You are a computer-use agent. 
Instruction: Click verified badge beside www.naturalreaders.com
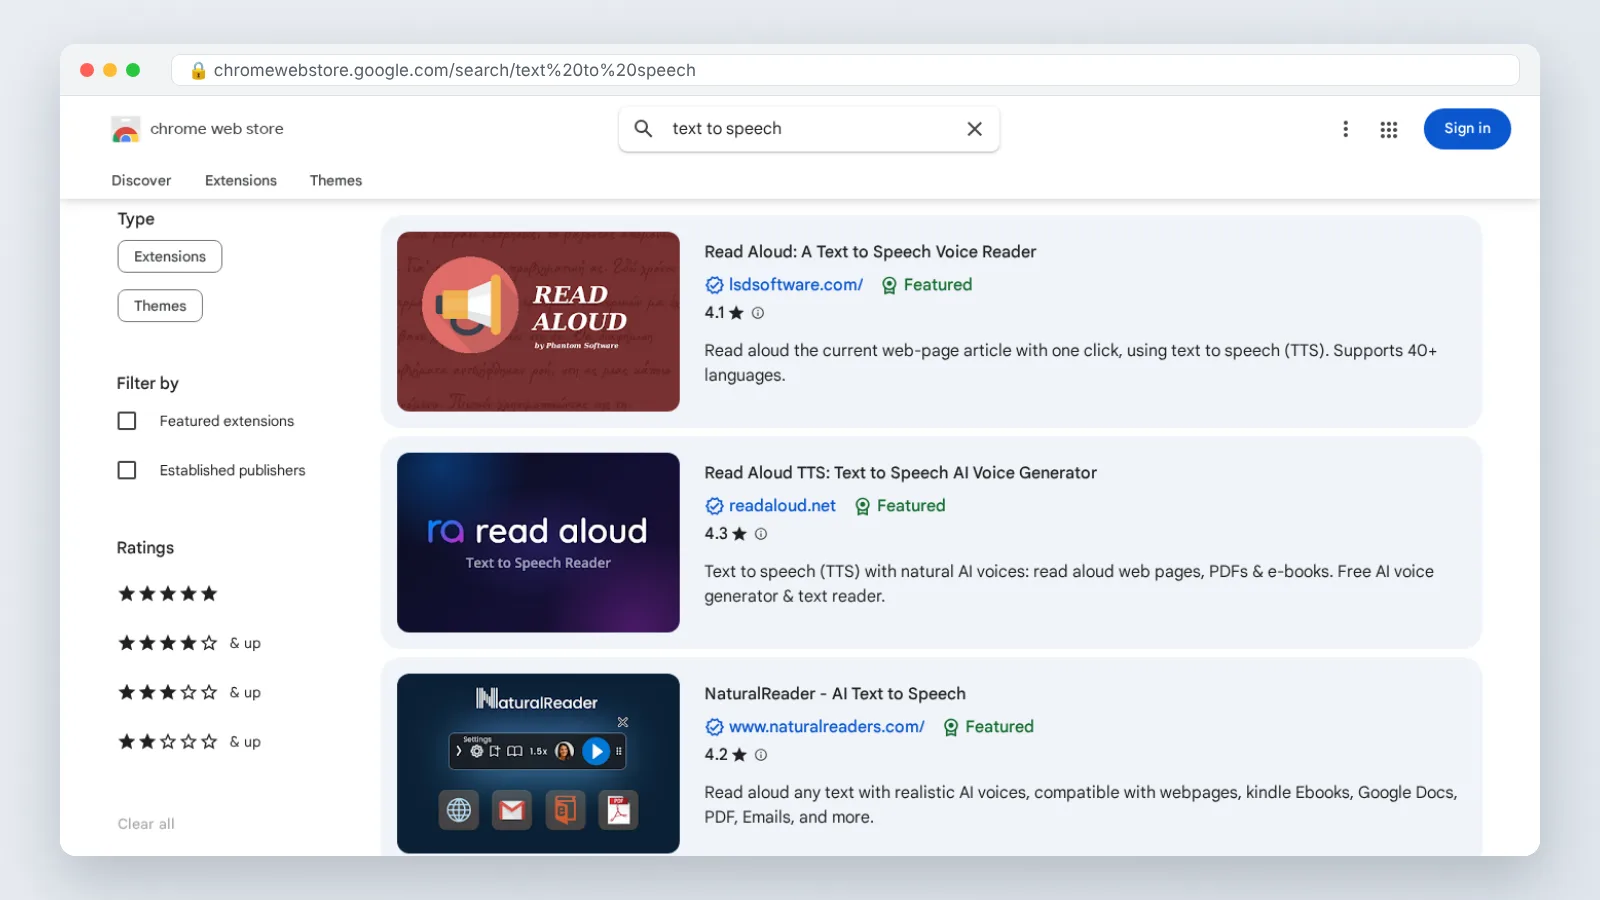[x=714, y=727]
